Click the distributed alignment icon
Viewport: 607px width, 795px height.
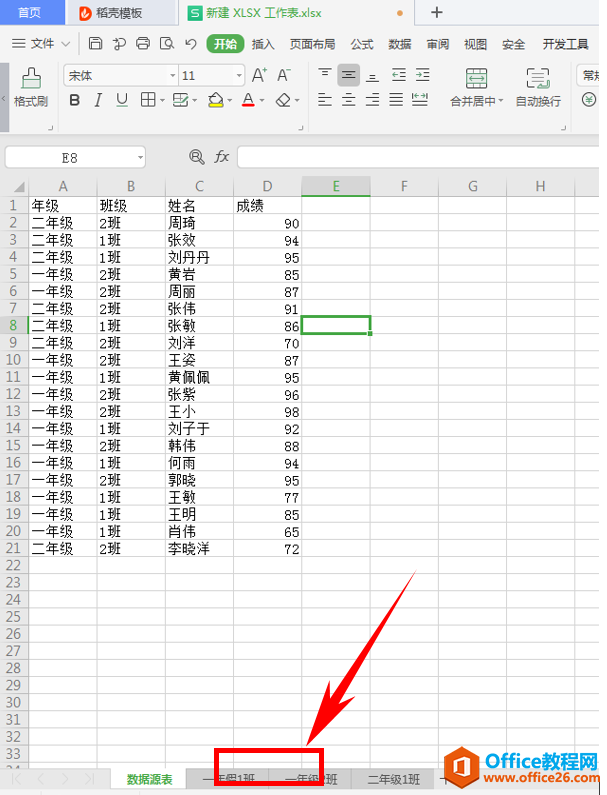pos(420,100)
